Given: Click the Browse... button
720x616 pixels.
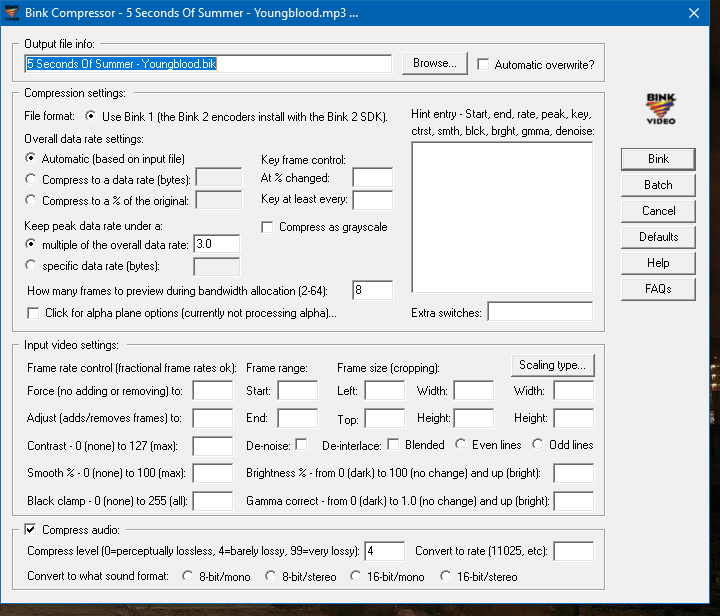Looking at the screenshot, I should [434, 63].
